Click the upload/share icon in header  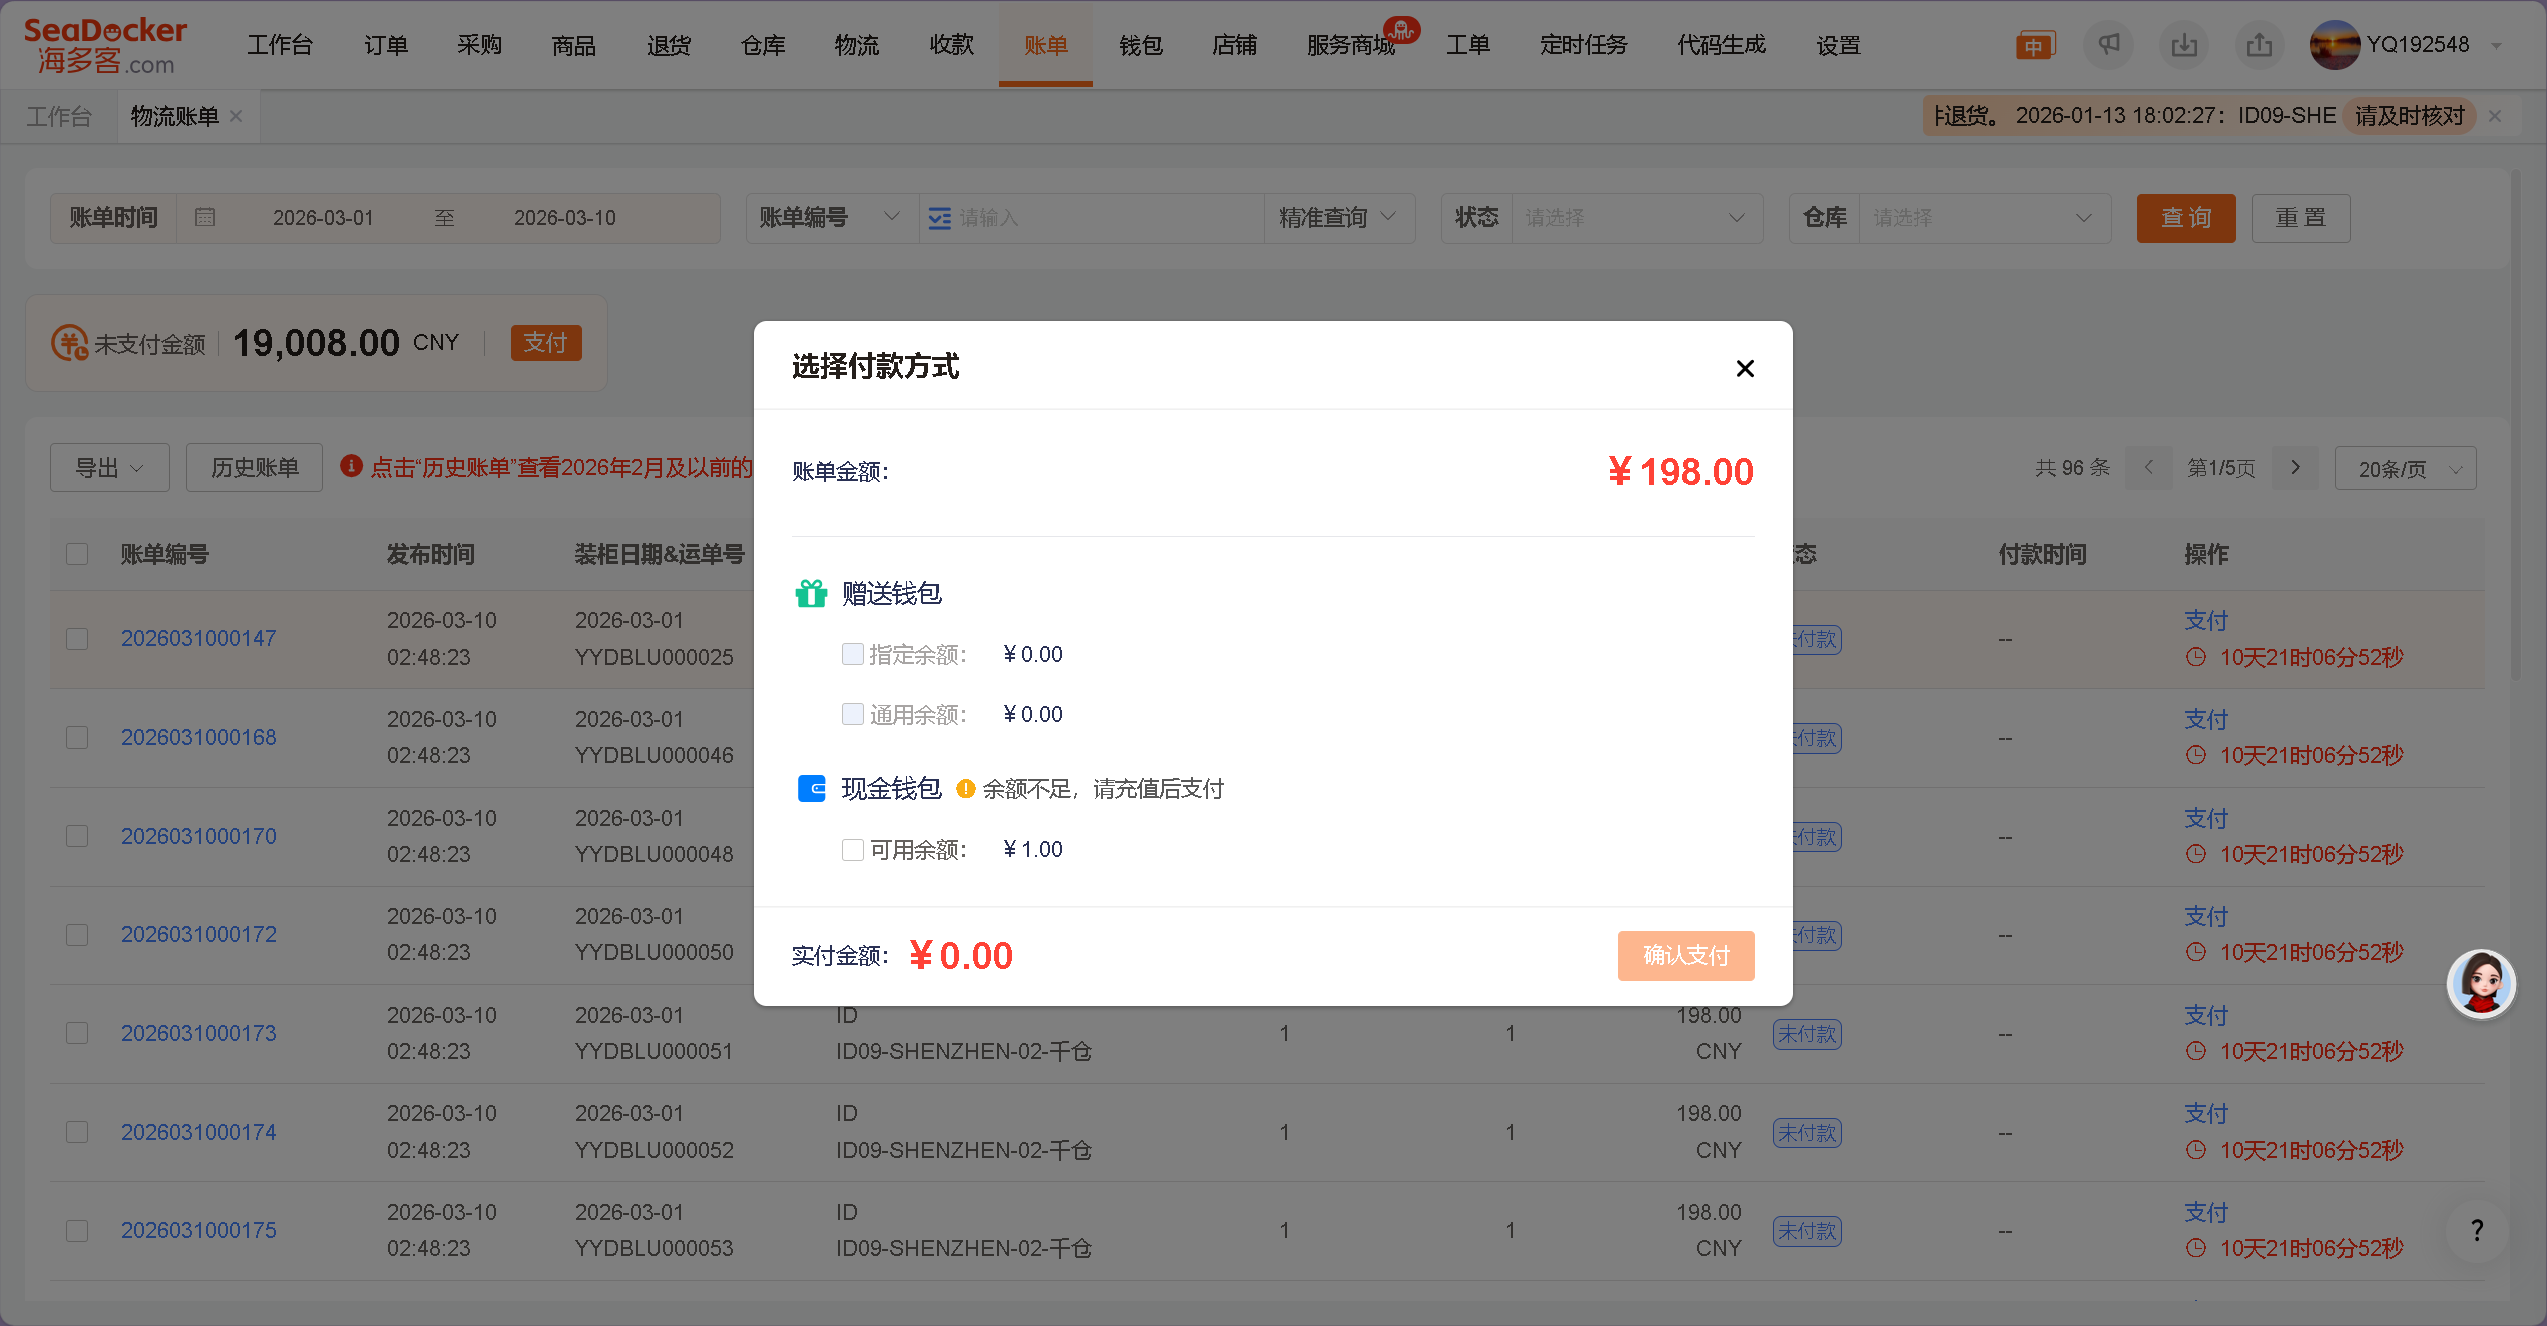[x=2259, y=45]
